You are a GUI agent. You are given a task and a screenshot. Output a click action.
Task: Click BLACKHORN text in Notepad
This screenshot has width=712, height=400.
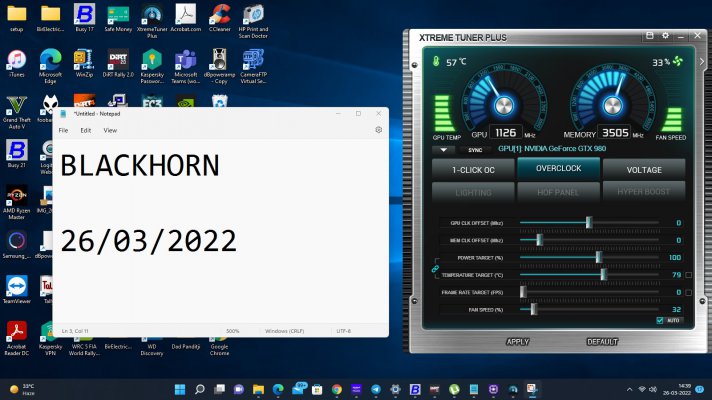tap(140, 165)
